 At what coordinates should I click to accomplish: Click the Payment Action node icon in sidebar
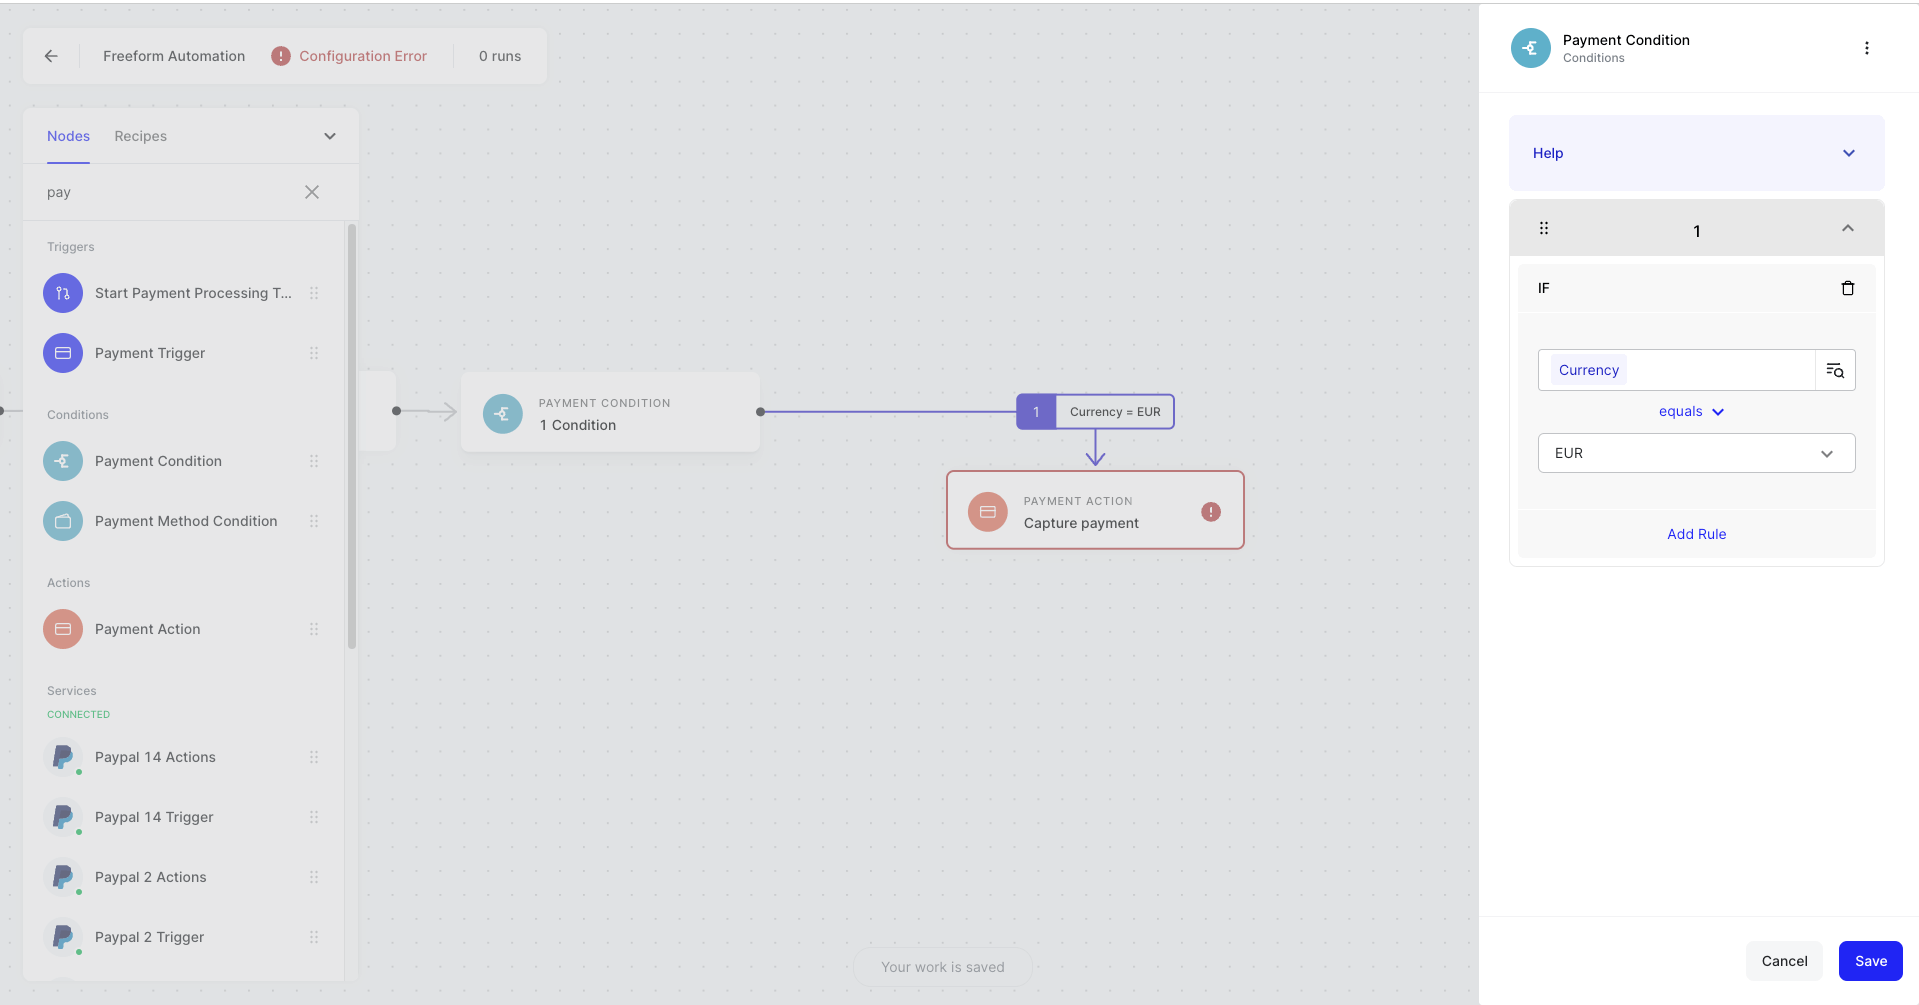[x=63, y=629]
